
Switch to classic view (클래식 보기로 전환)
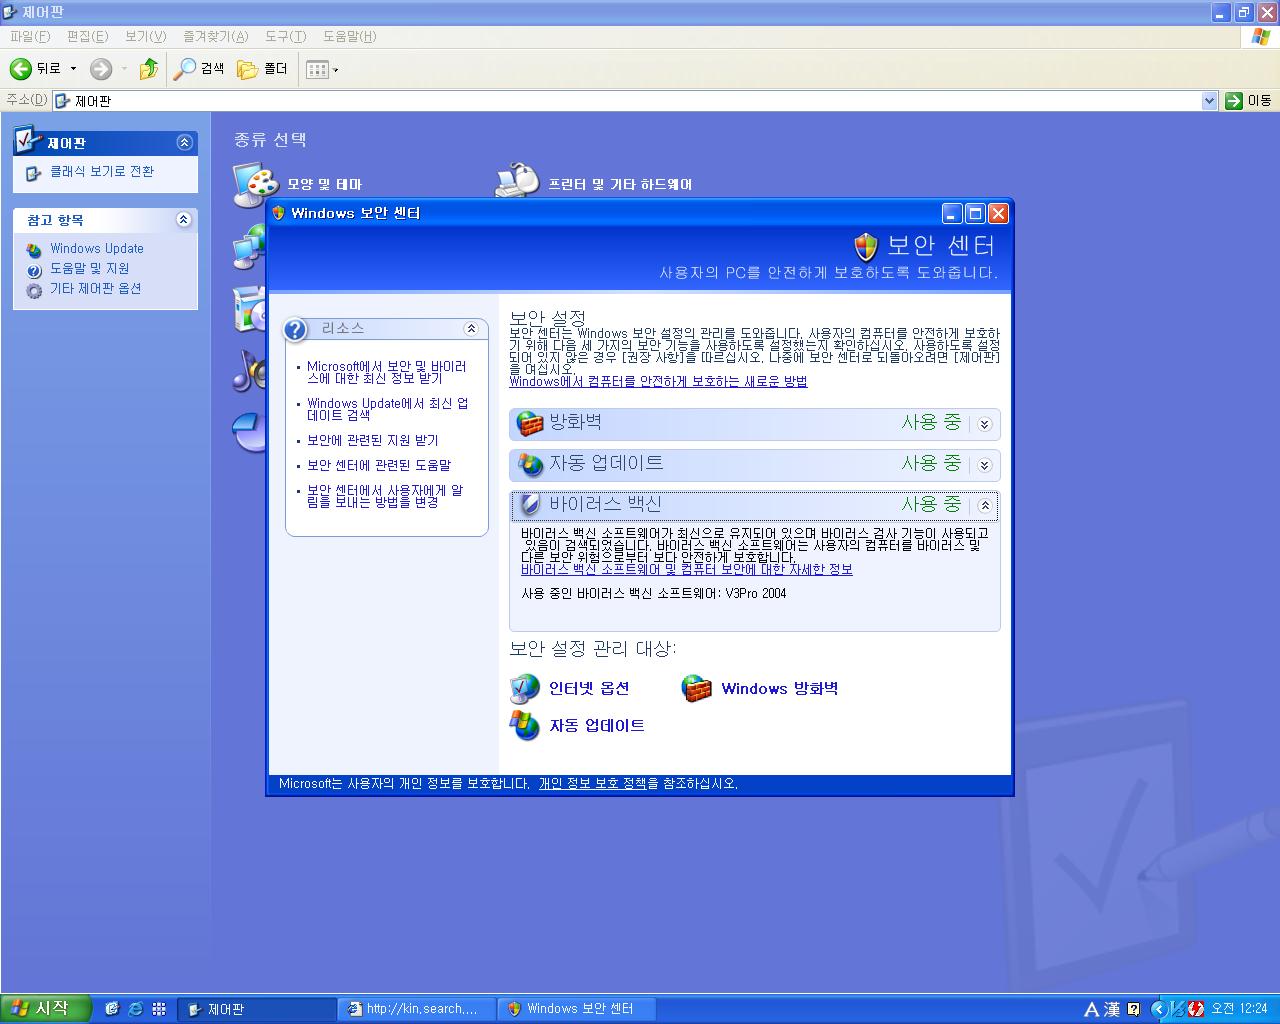pyautogui.click(x=102, y=172)
